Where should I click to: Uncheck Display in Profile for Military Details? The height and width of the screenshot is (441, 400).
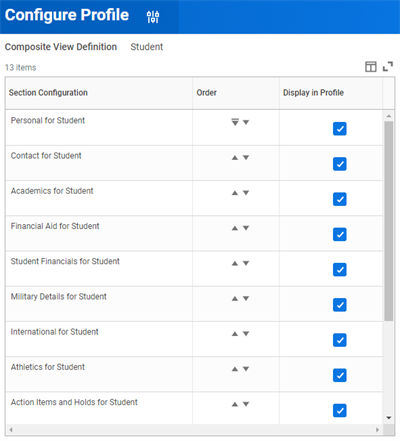(340, 305)
